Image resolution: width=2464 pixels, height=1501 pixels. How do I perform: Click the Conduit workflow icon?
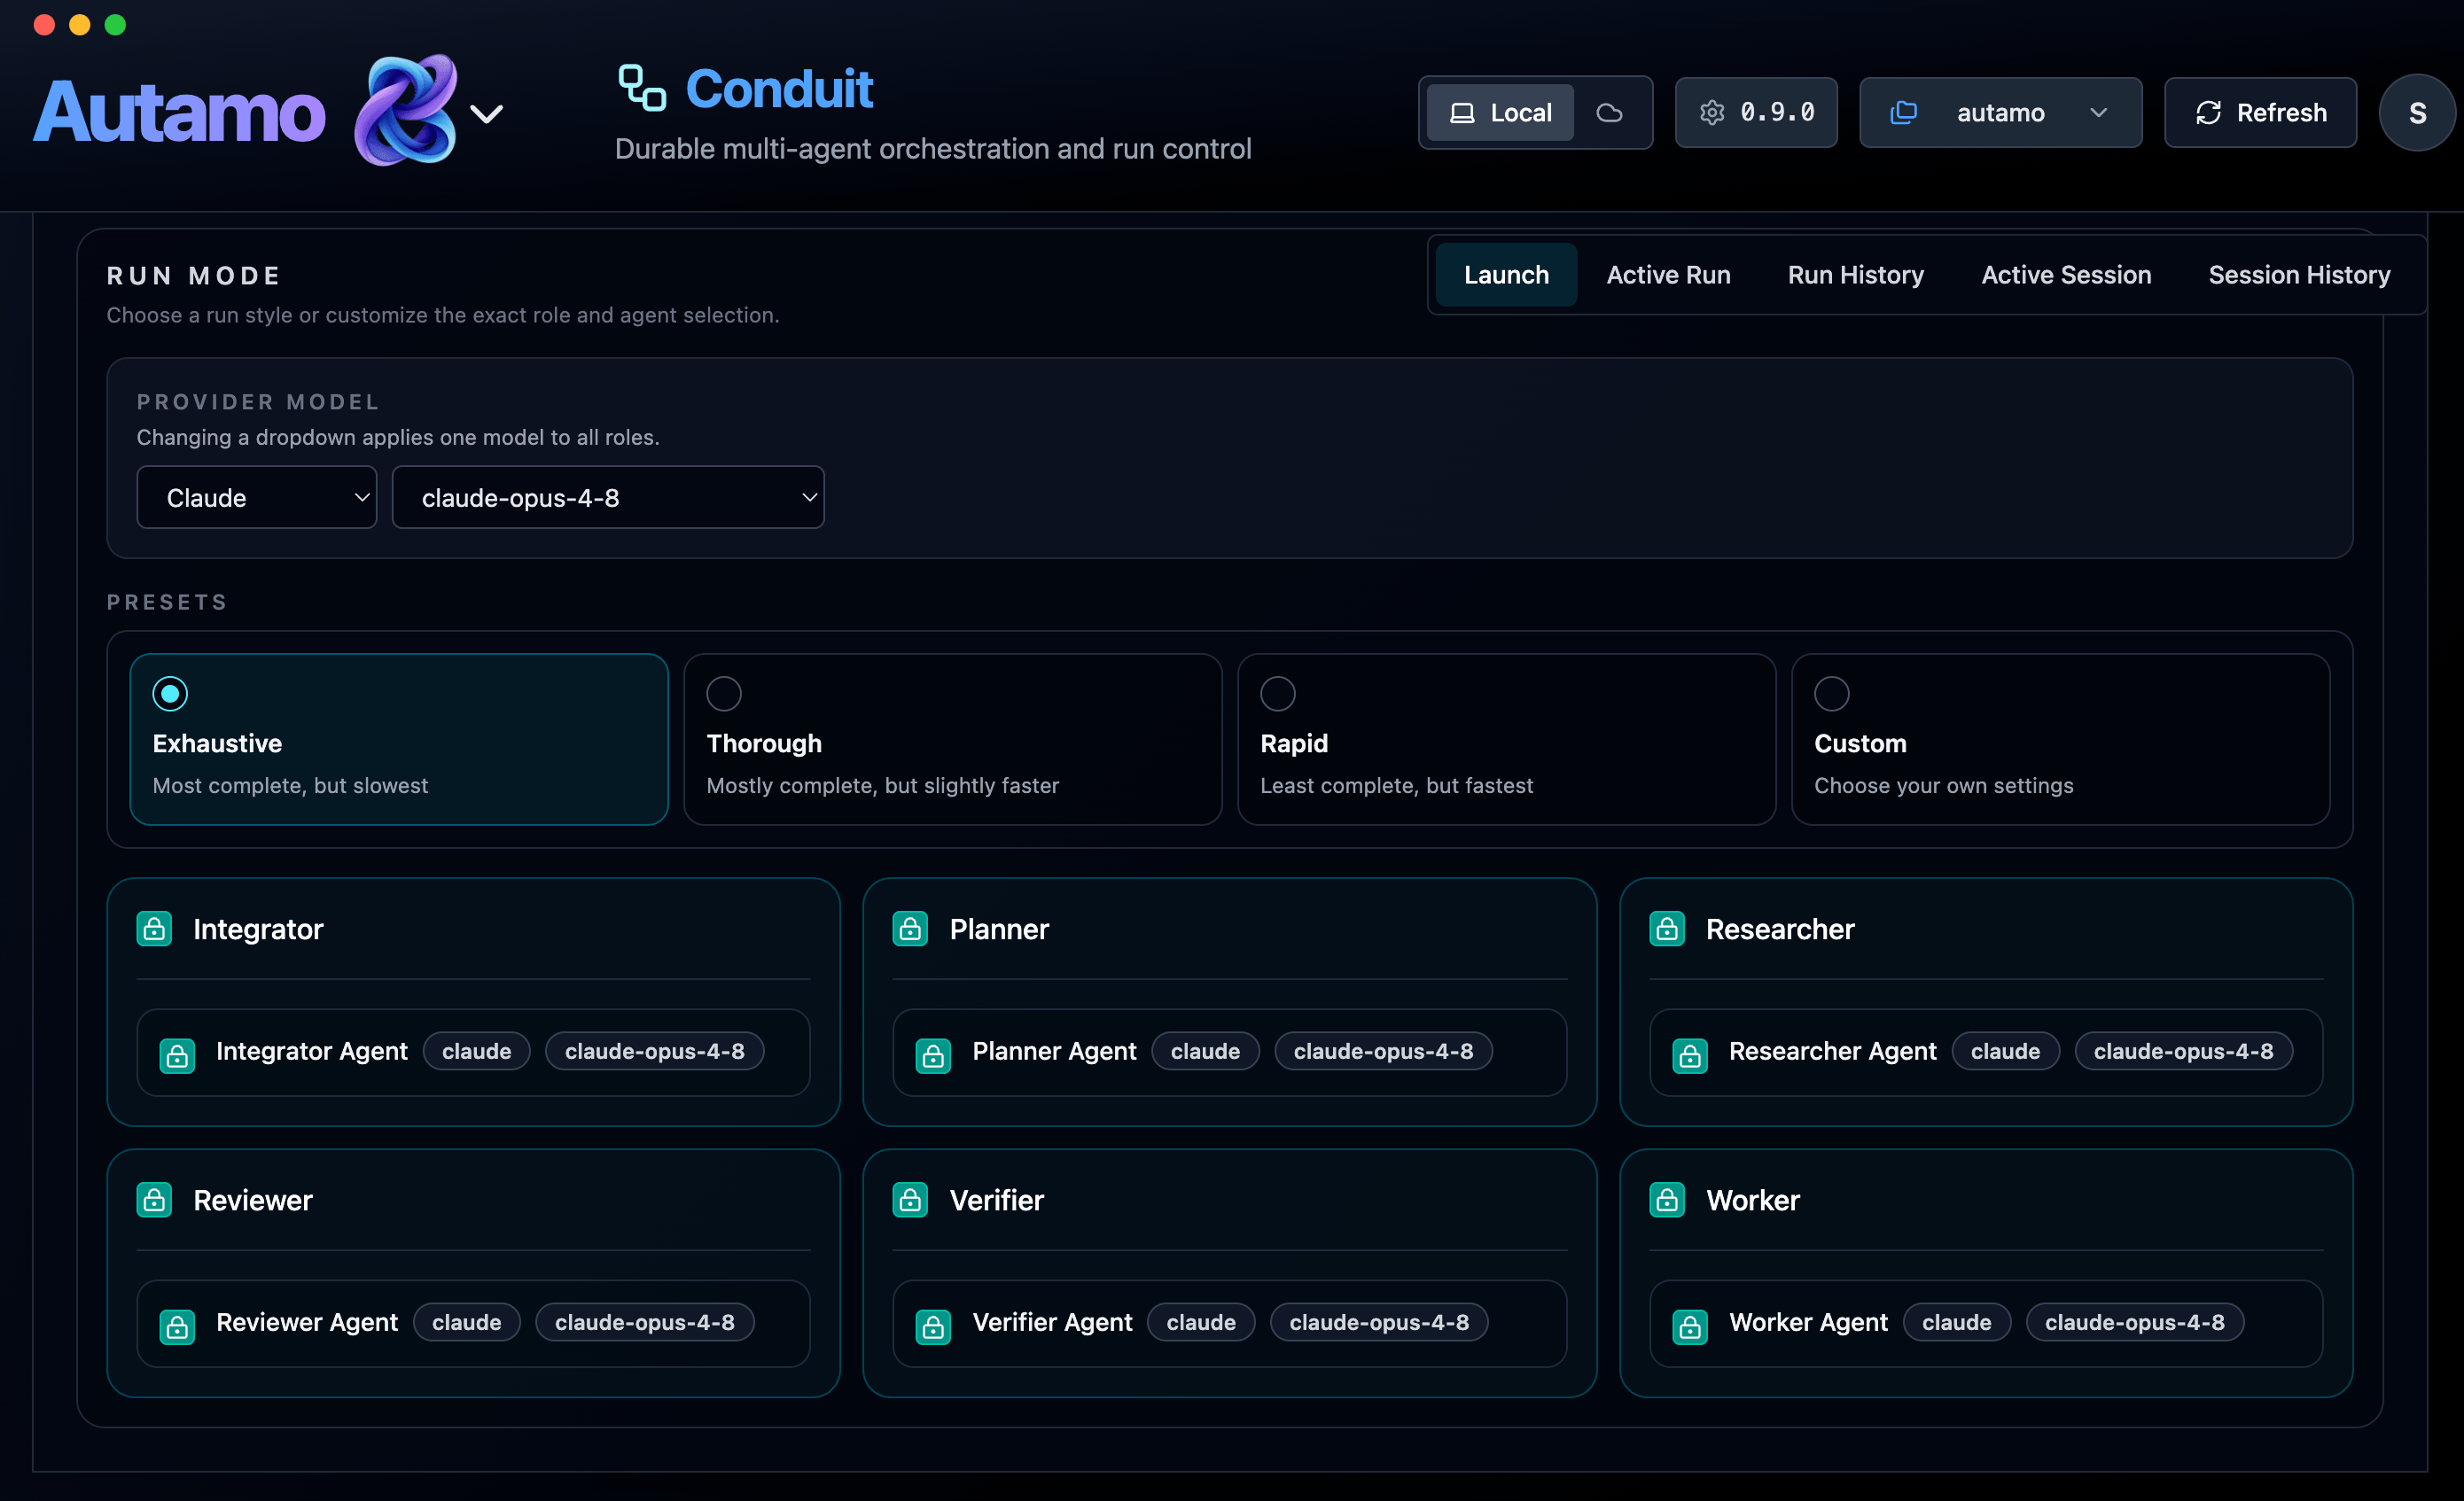[642, 87]
